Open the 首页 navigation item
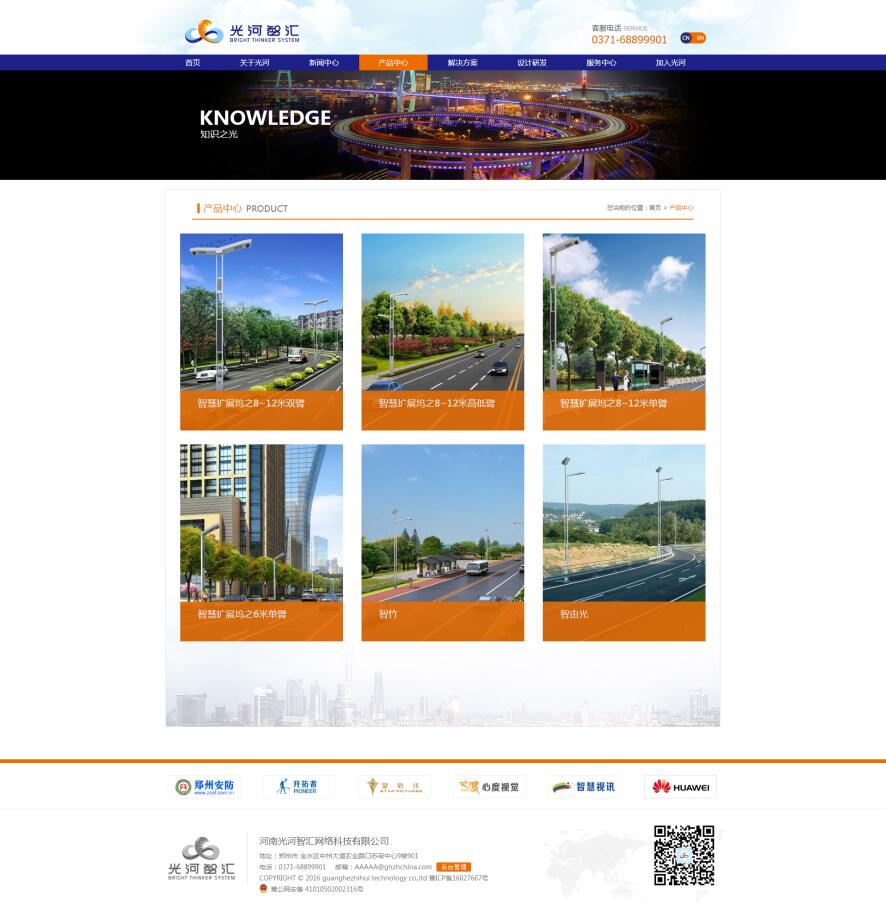886x903 pixels. point(192,63)
